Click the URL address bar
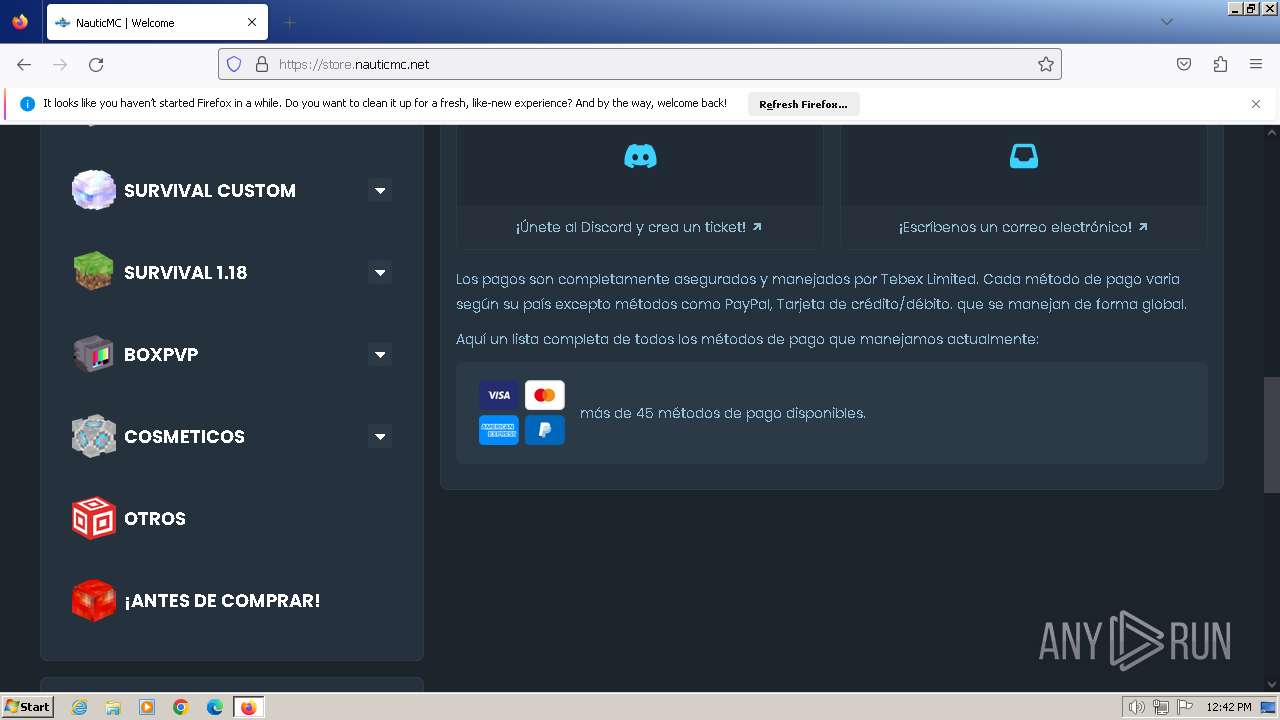 pos(640,64)
